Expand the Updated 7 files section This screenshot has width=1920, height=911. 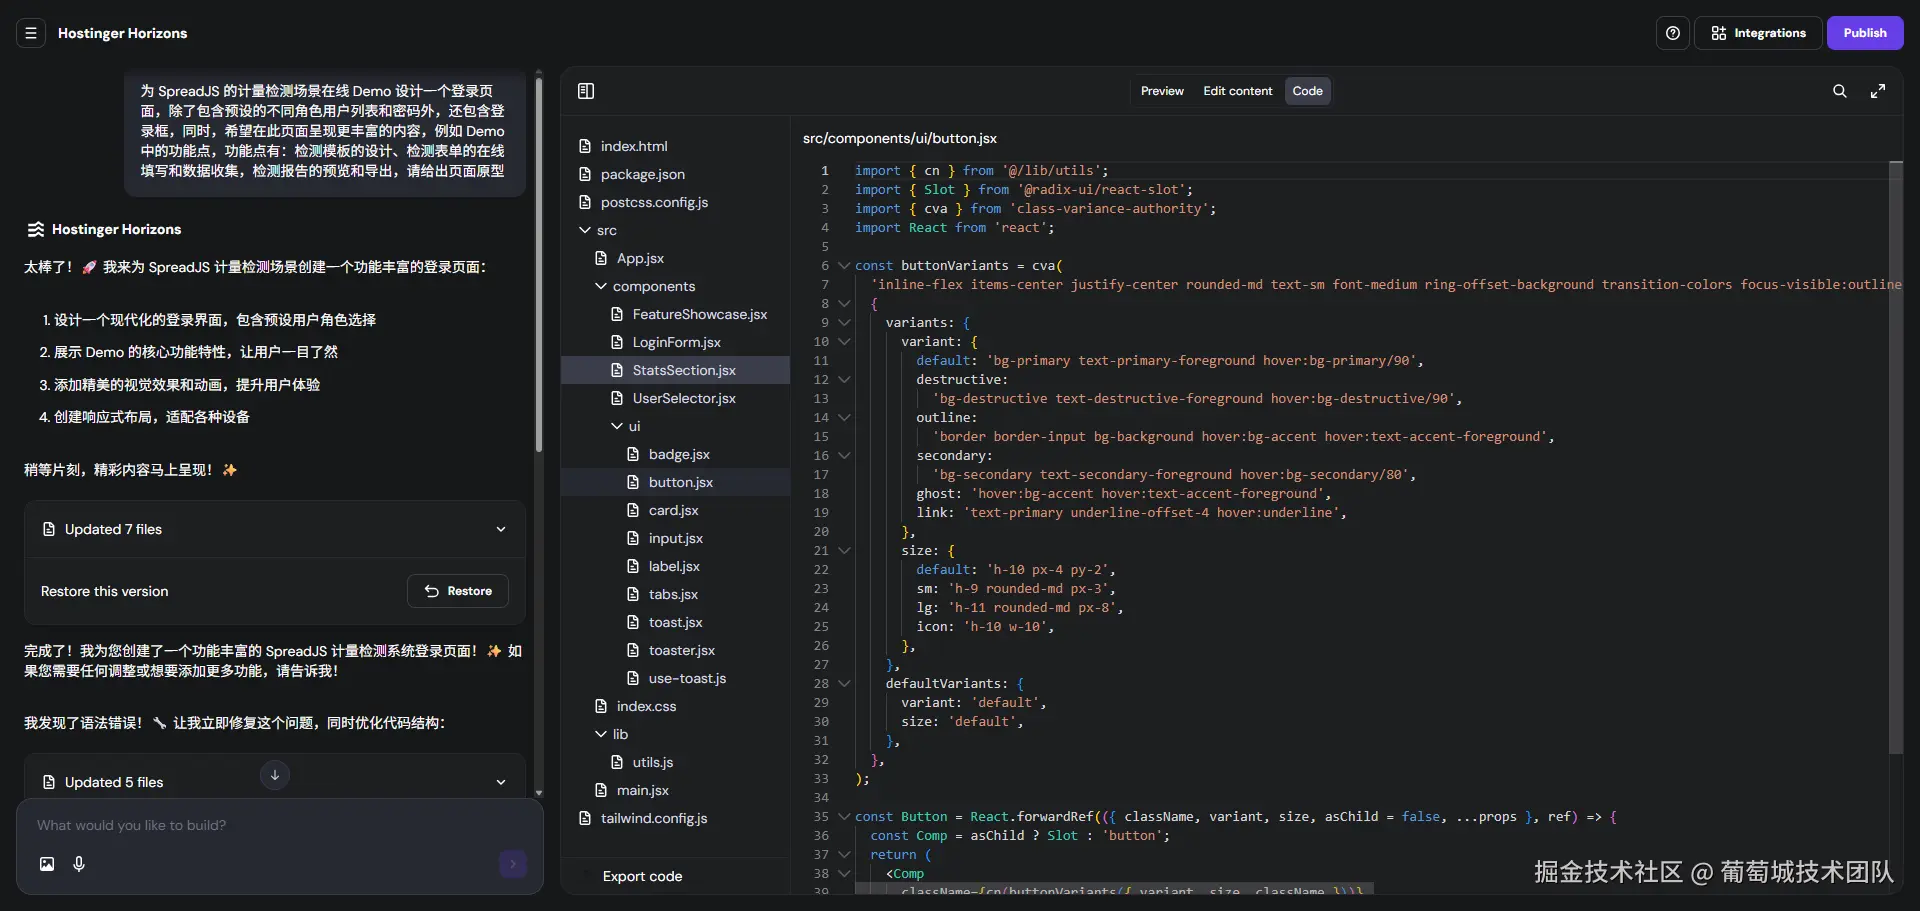(x=501, y=529)
